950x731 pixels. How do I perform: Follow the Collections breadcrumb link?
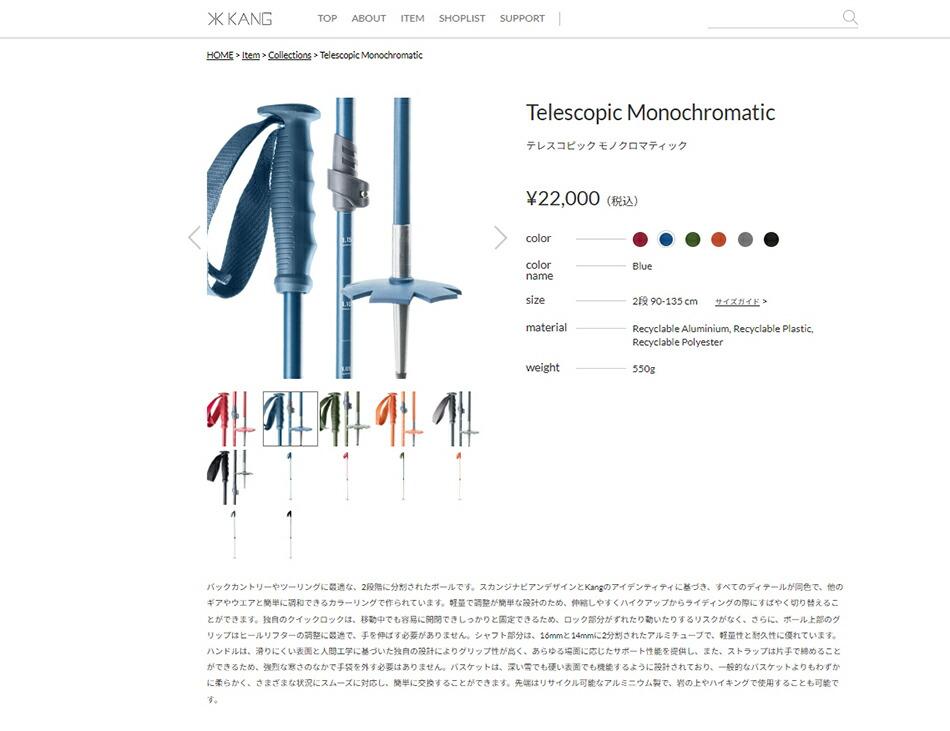[290, 55]
